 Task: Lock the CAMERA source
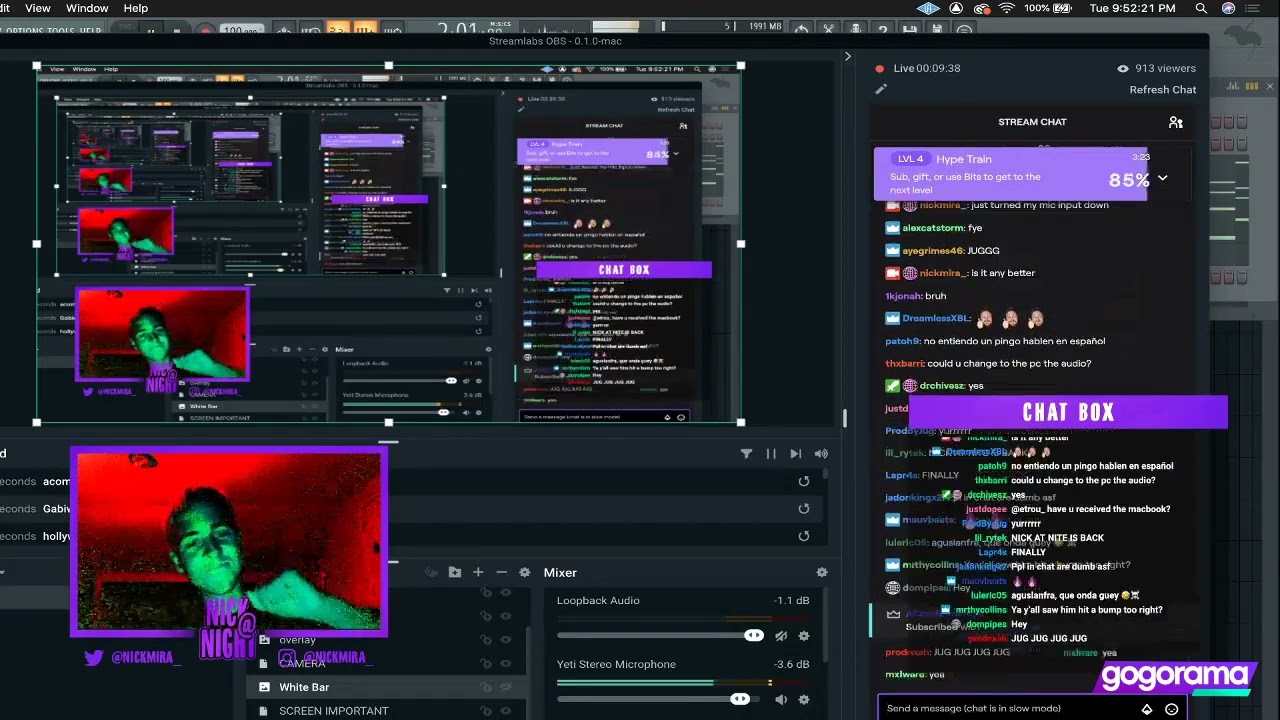[487, 663]
